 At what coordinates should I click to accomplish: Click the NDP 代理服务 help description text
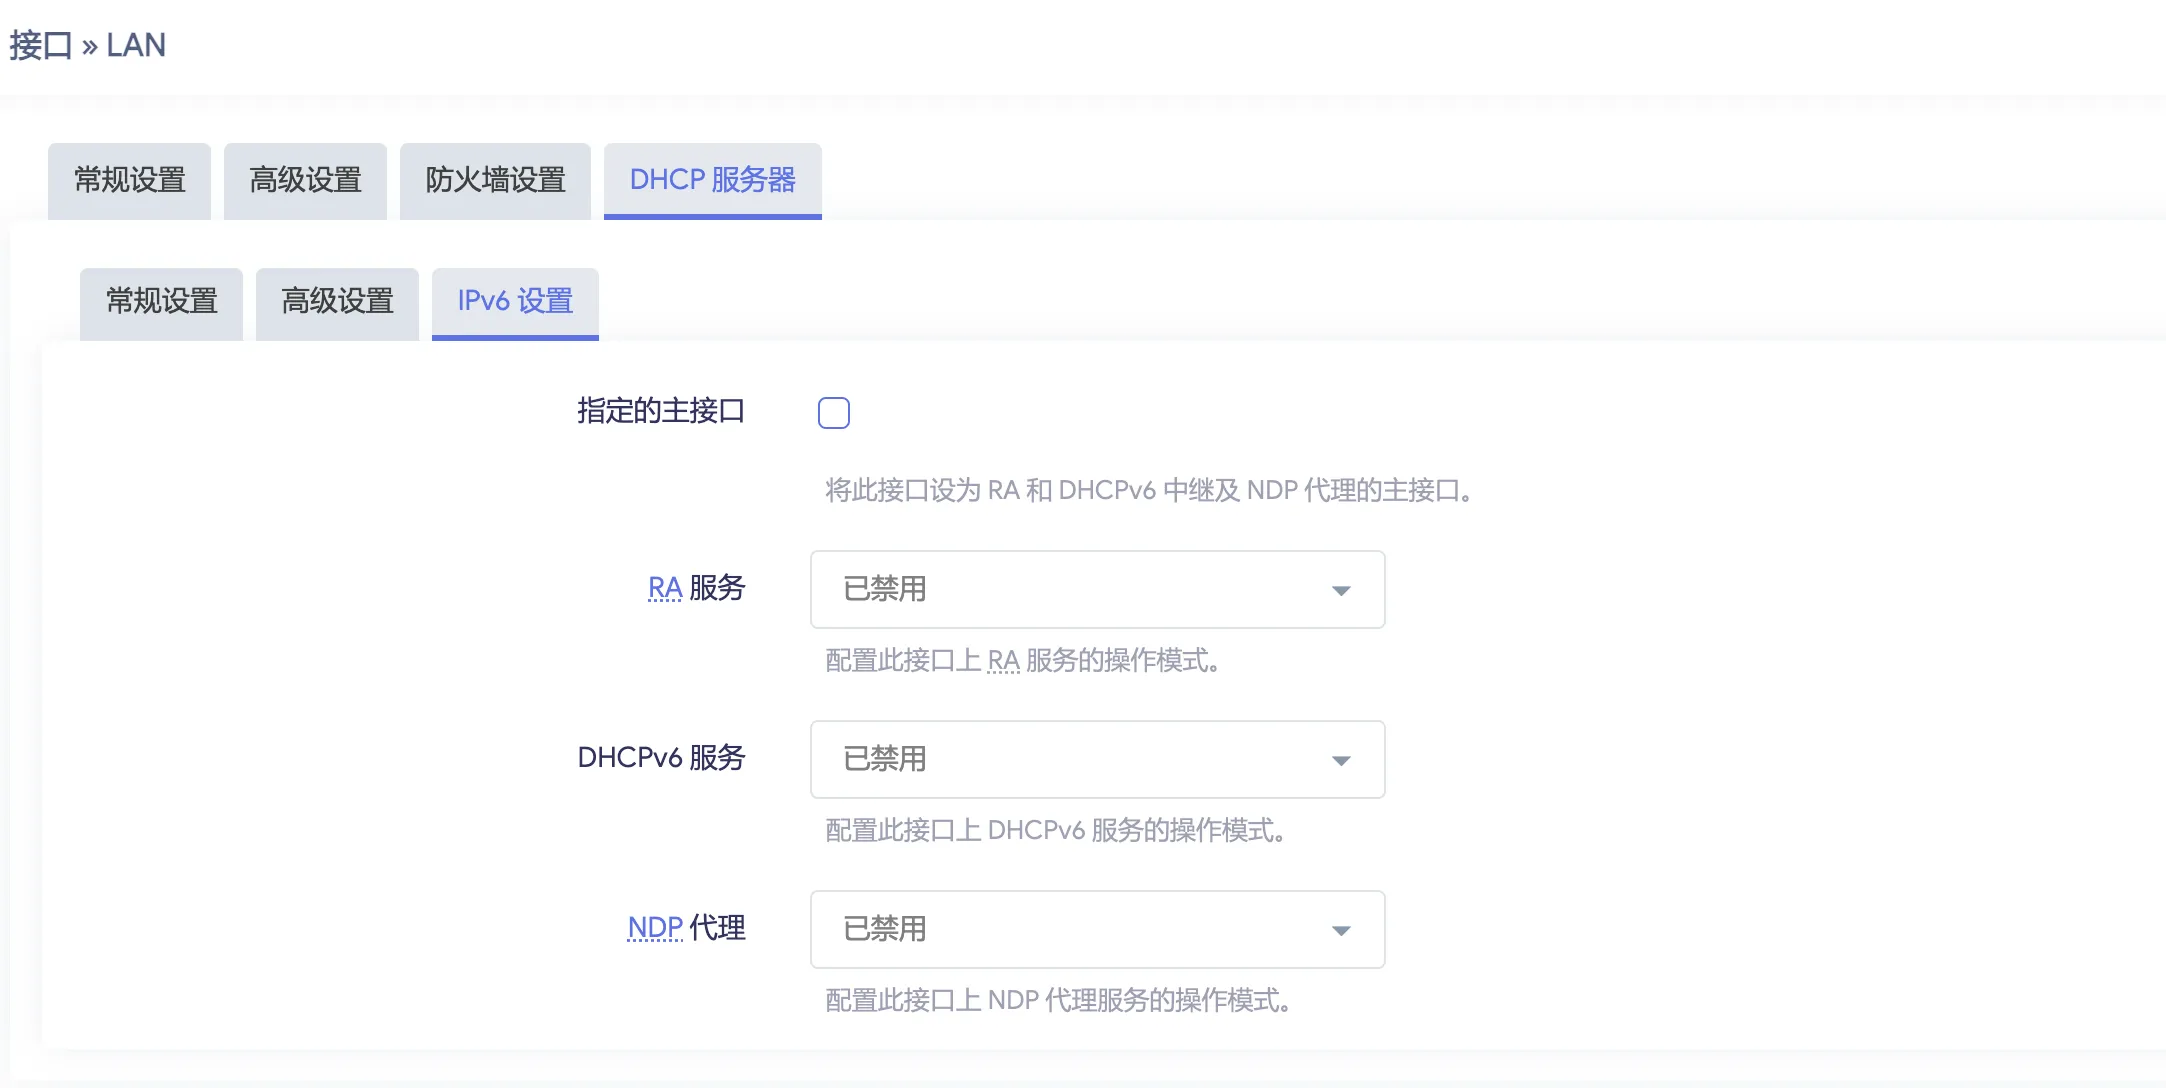(1057, 1000)
